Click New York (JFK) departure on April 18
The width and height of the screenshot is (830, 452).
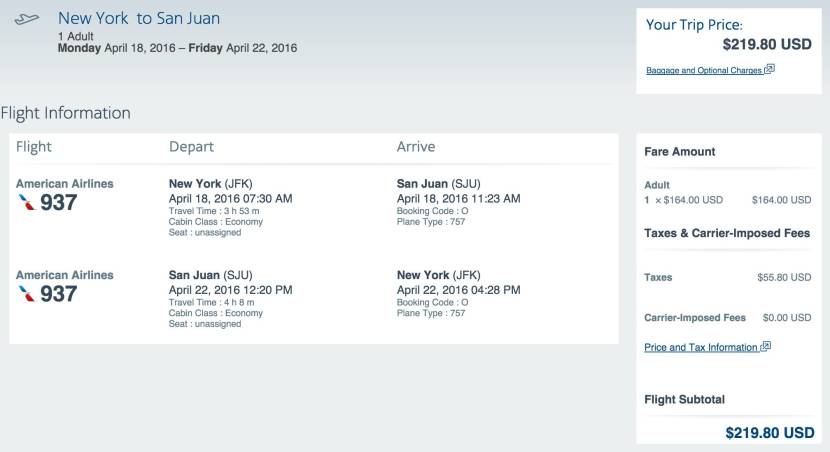click(x=211, y=184)
